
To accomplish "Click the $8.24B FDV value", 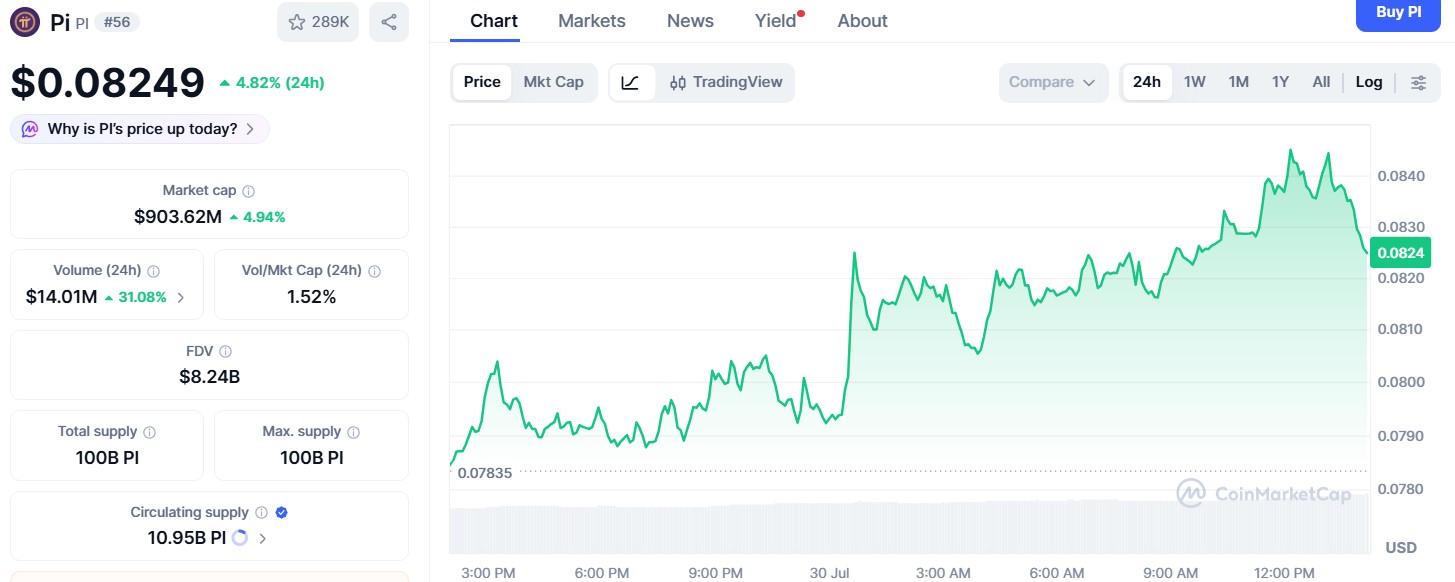I will 209,377.
